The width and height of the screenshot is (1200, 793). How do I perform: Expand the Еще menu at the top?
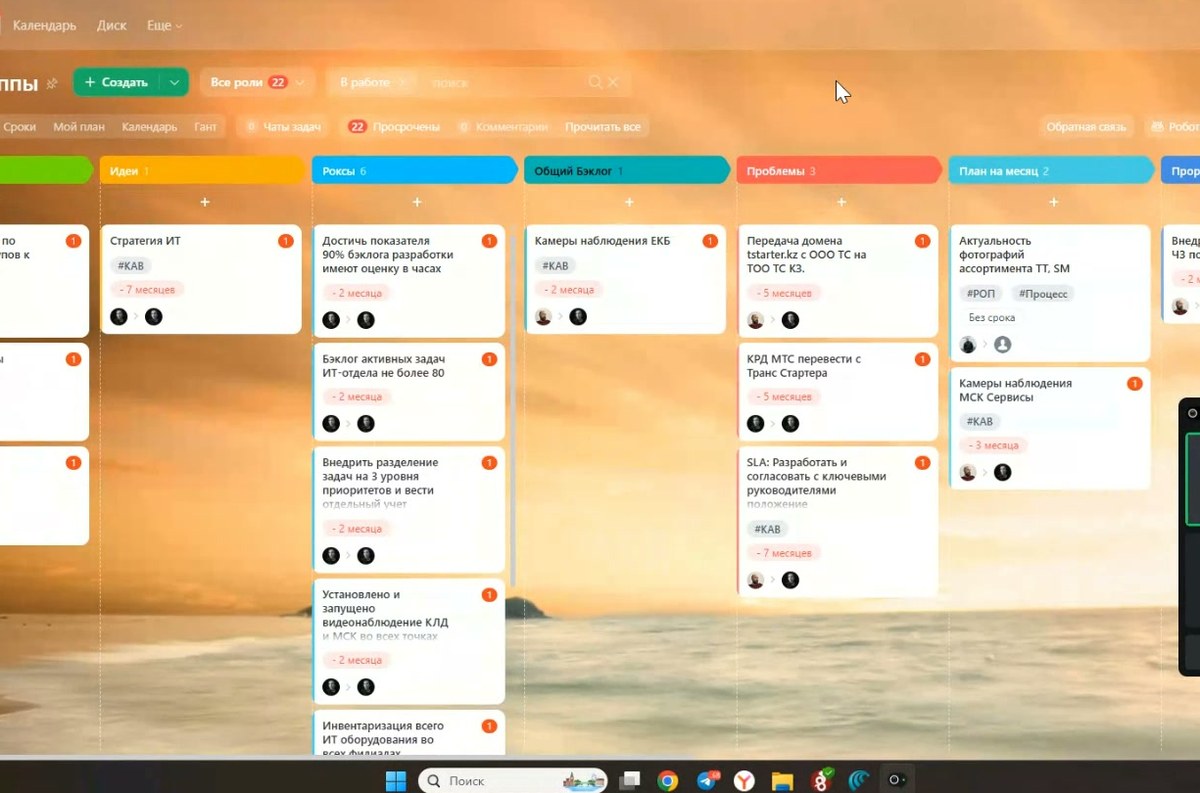tap(164, 25)
